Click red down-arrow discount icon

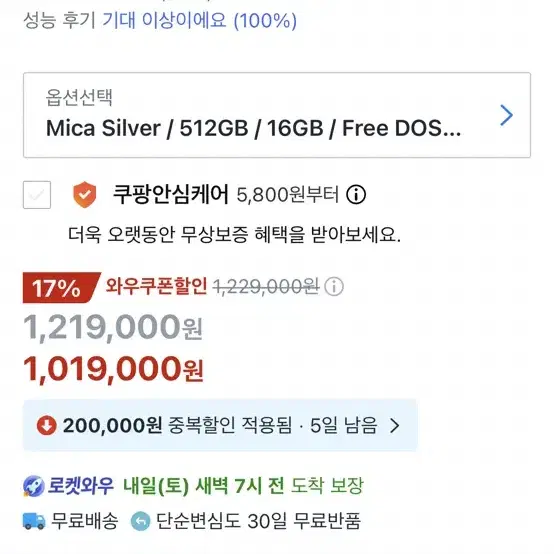point(47,425)
